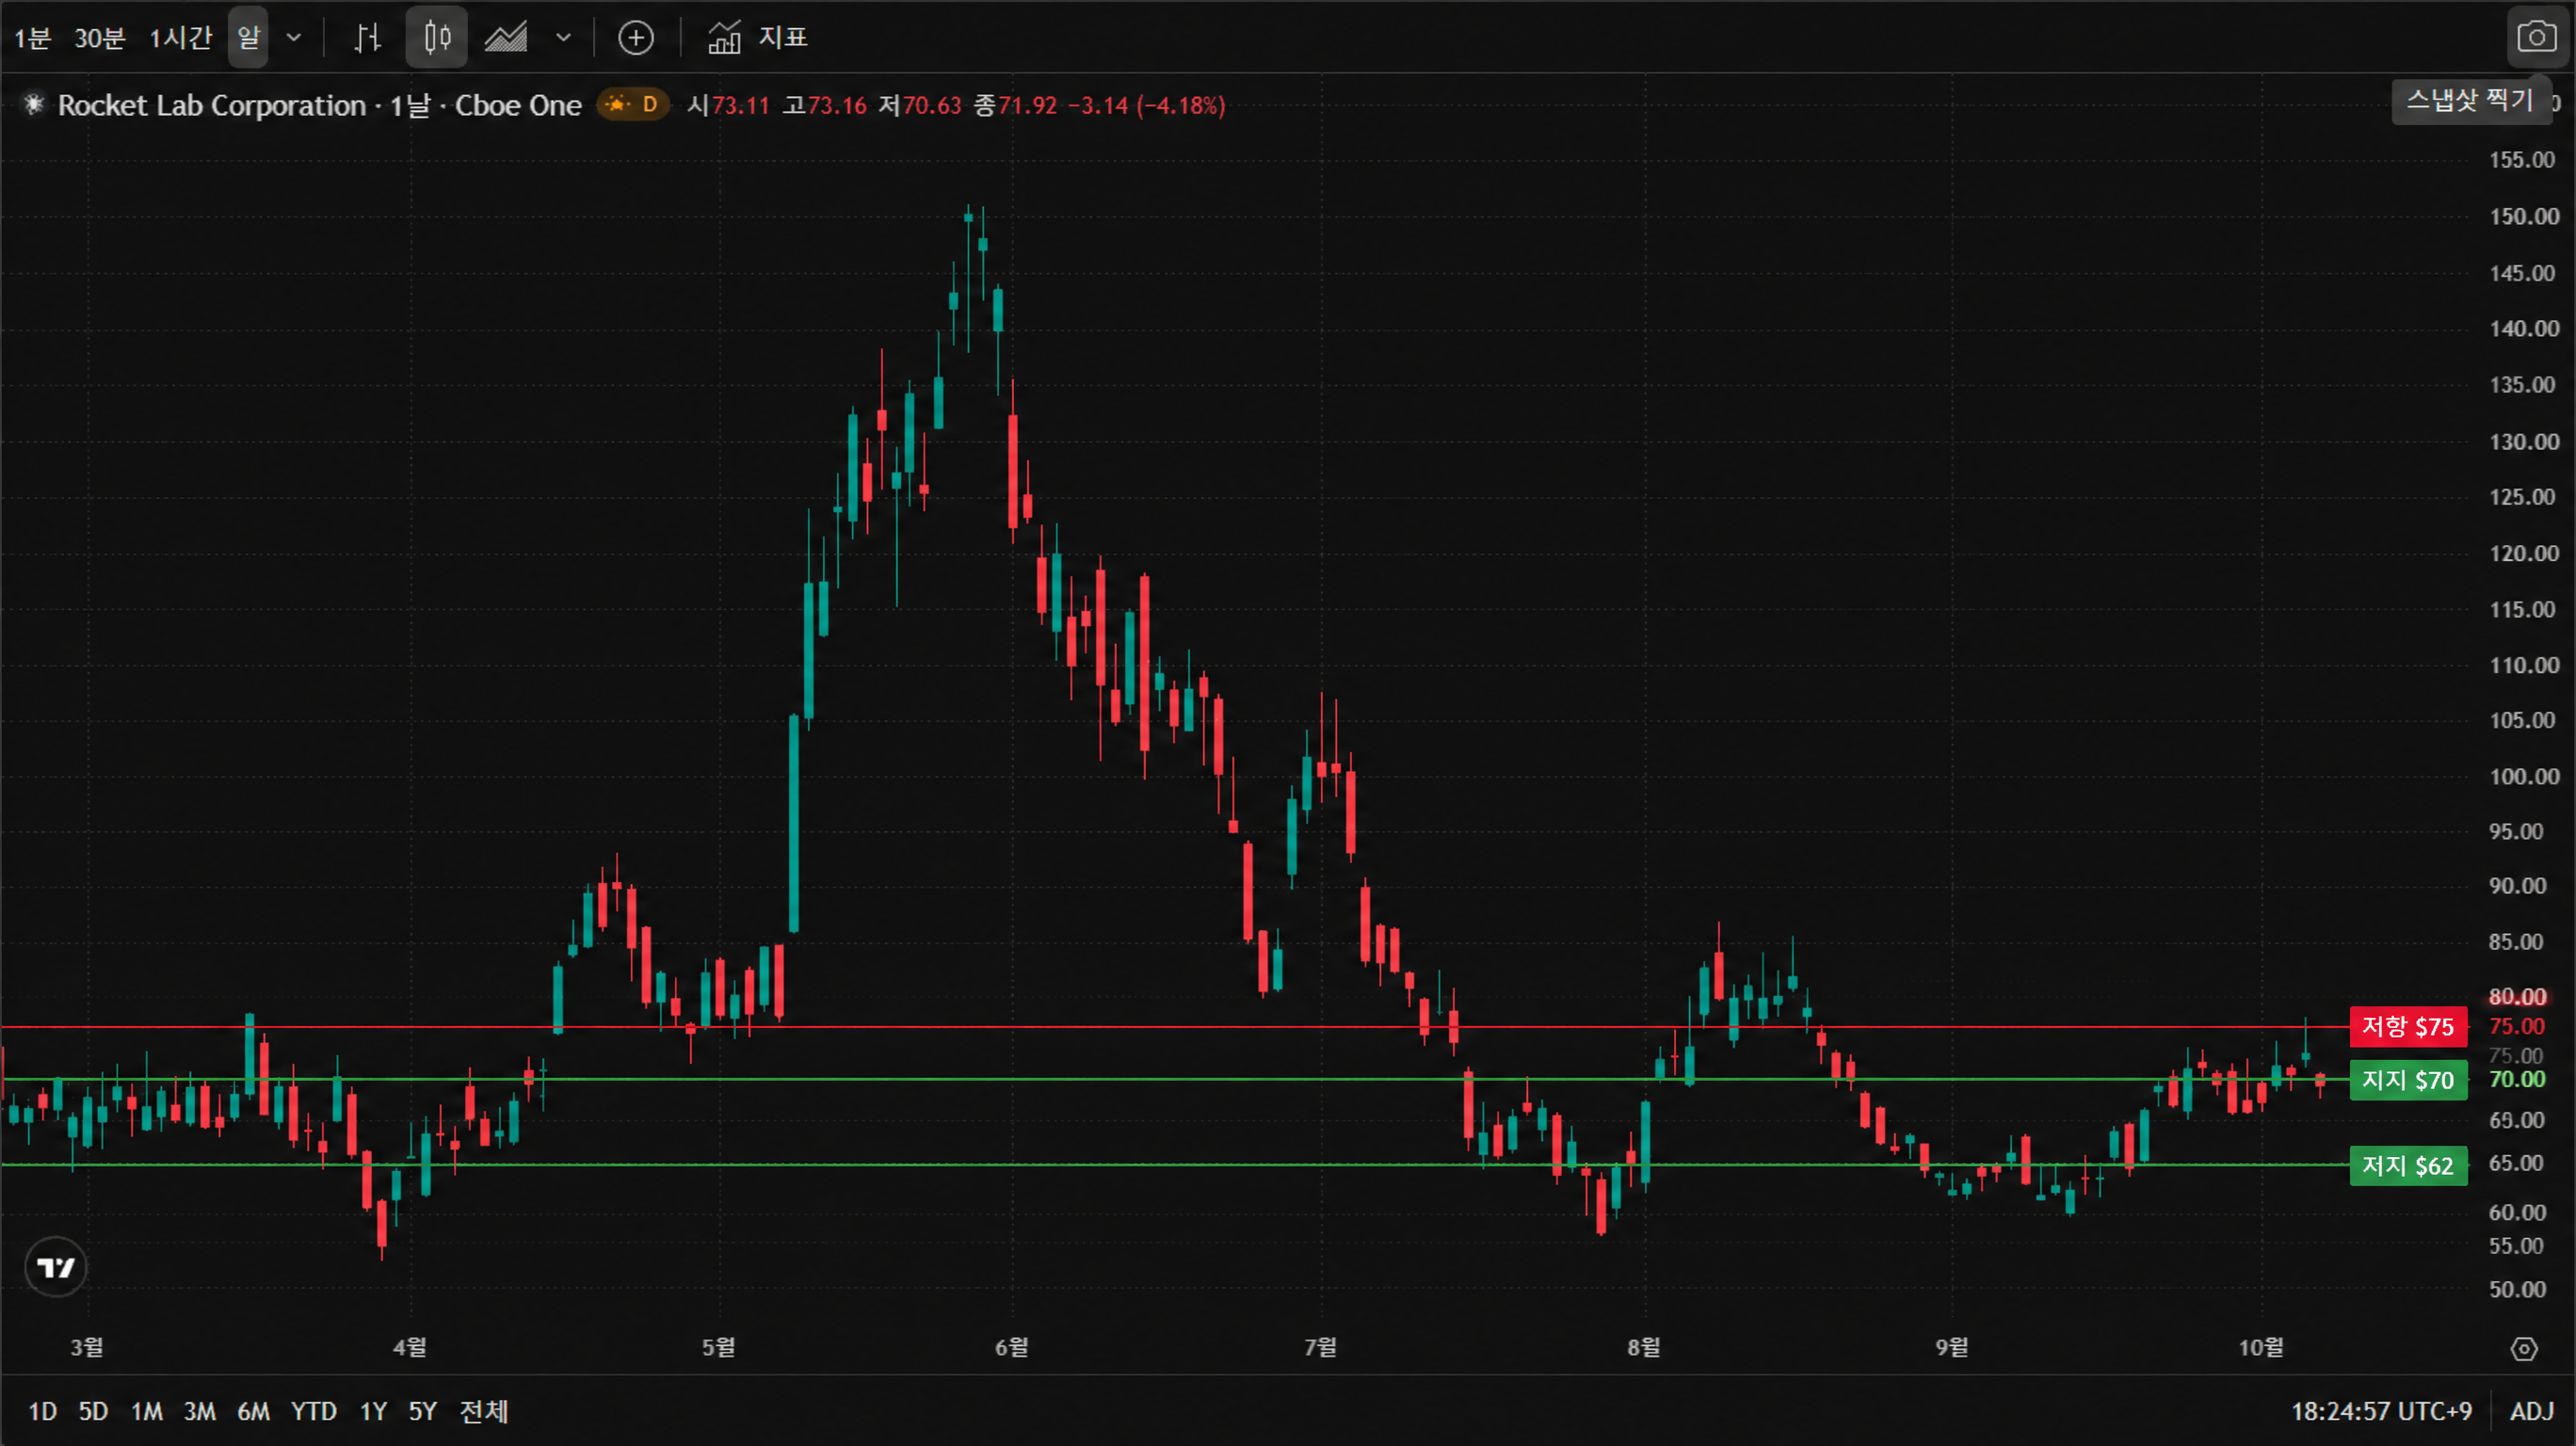
Task: Switch to bar chart style icon
Action: pyautogui.click(x=368, y=38)
